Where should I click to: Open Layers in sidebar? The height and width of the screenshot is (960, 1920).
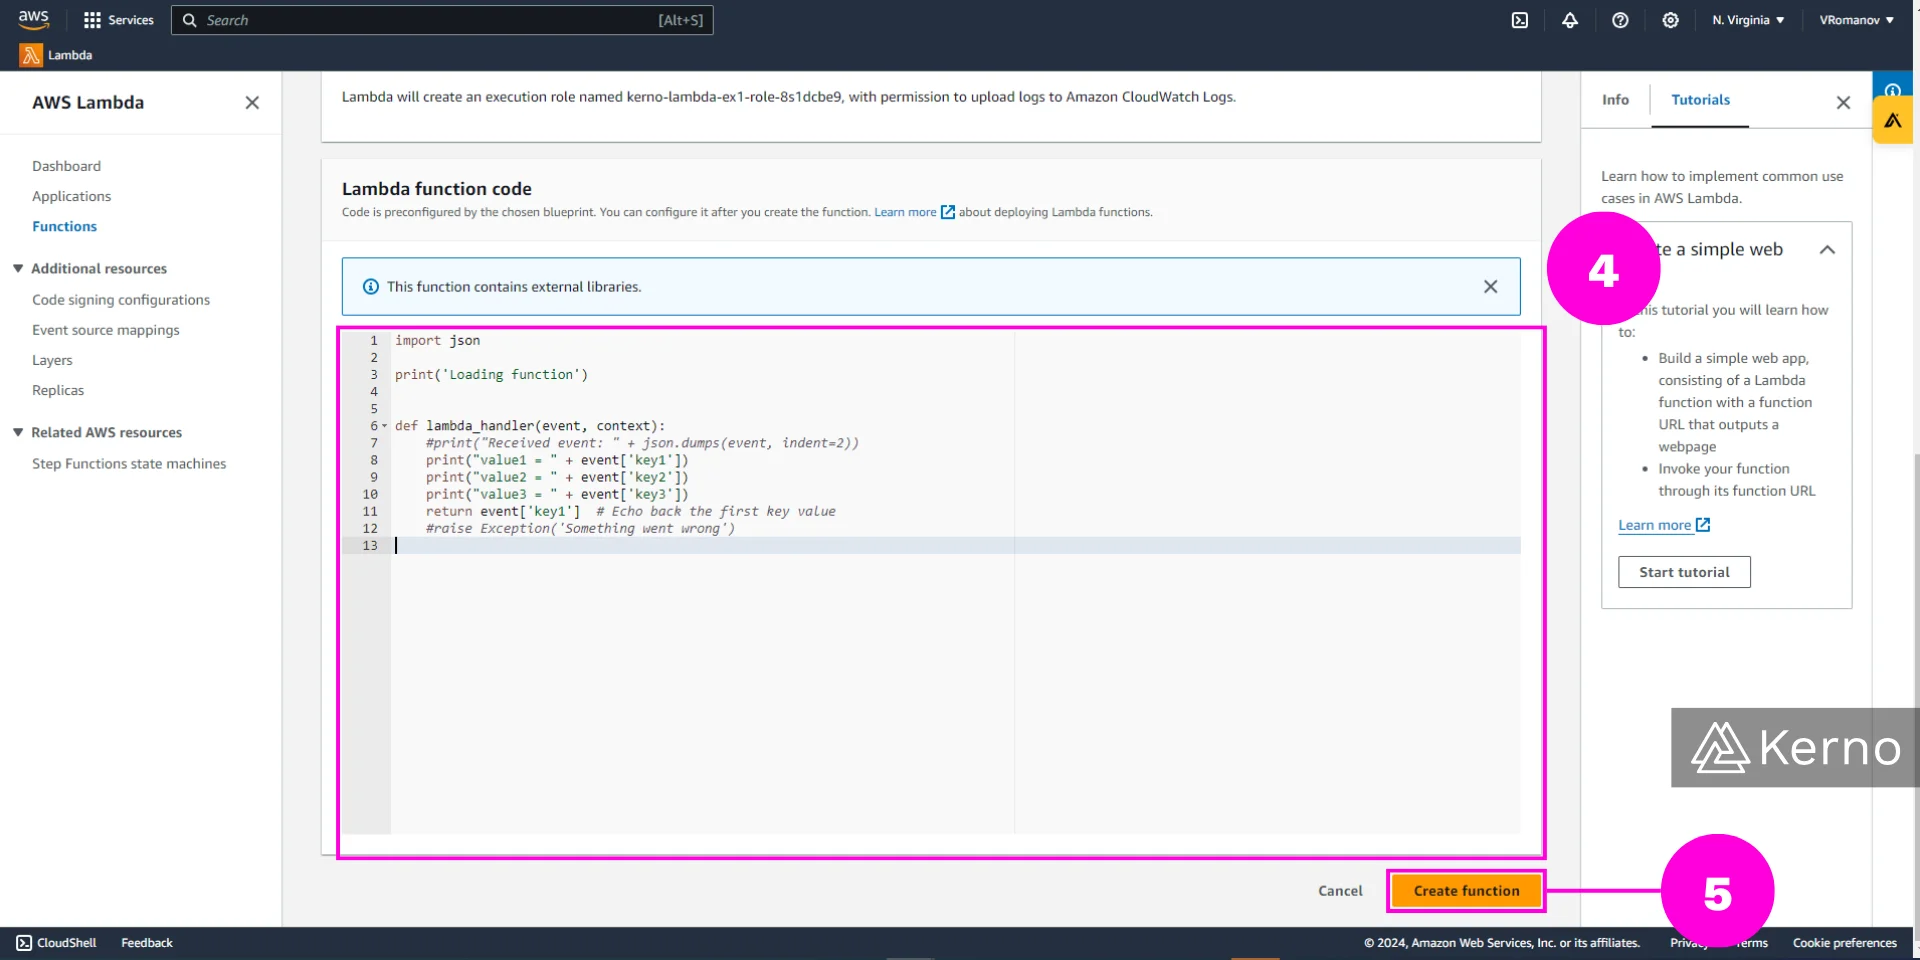click(52, 360)
